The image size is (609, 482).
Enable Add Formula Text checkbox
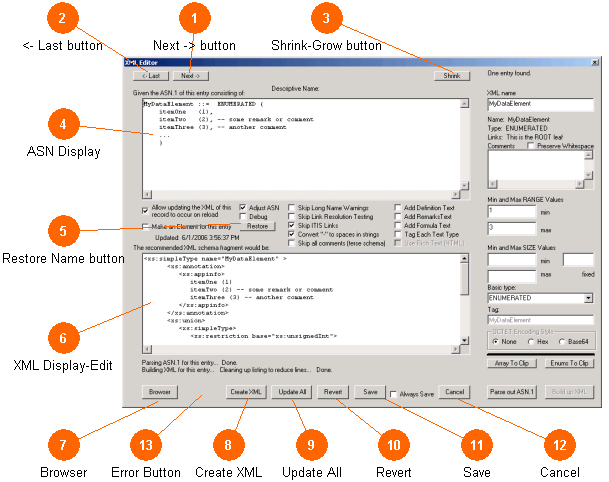(x=398, y=225)
